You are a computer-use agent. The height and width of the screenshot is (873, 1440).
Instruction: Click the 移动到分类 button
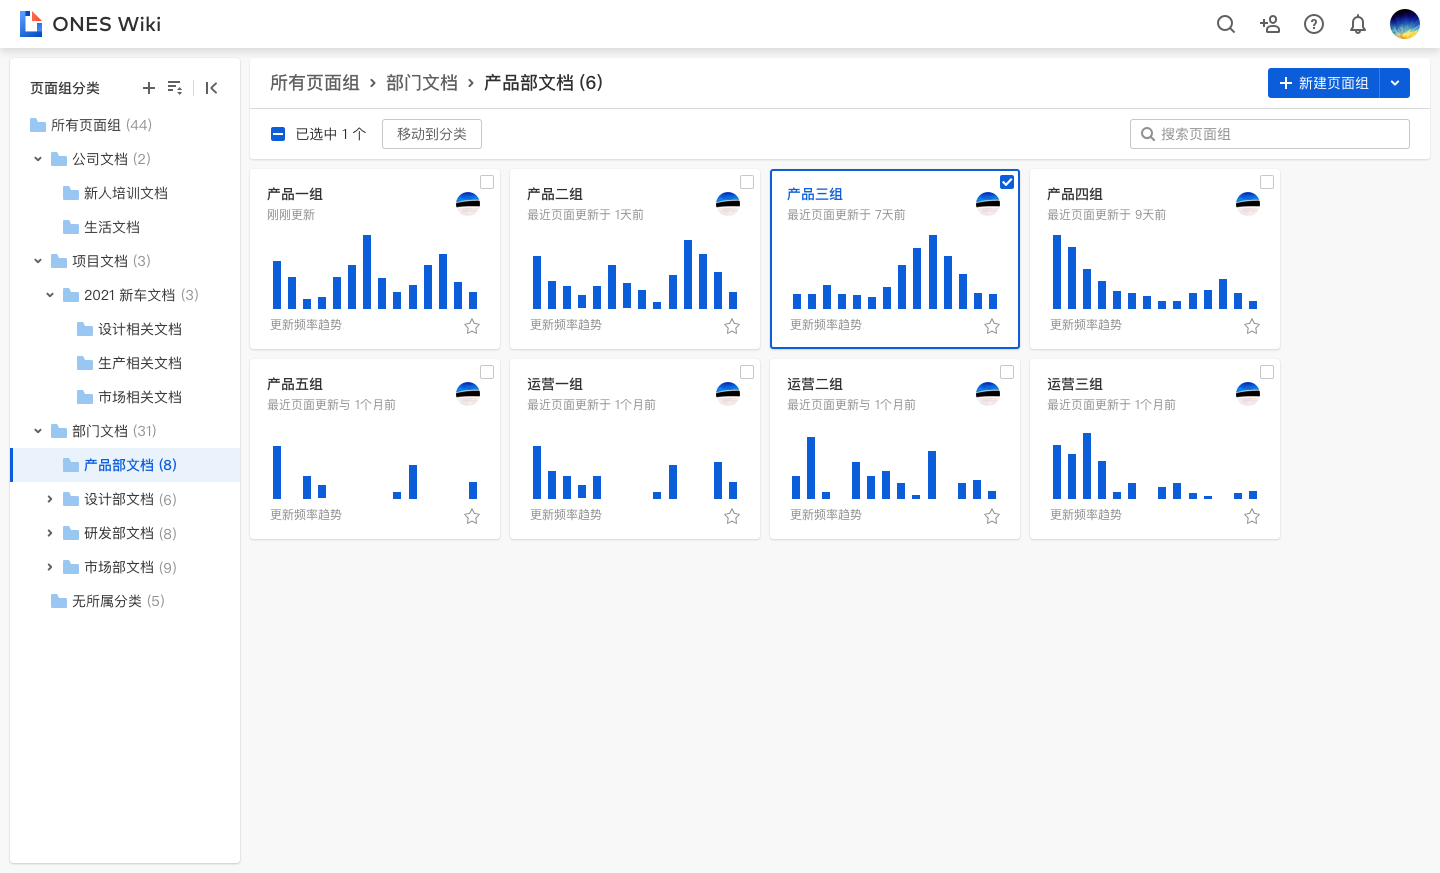[x=431, y=134]
